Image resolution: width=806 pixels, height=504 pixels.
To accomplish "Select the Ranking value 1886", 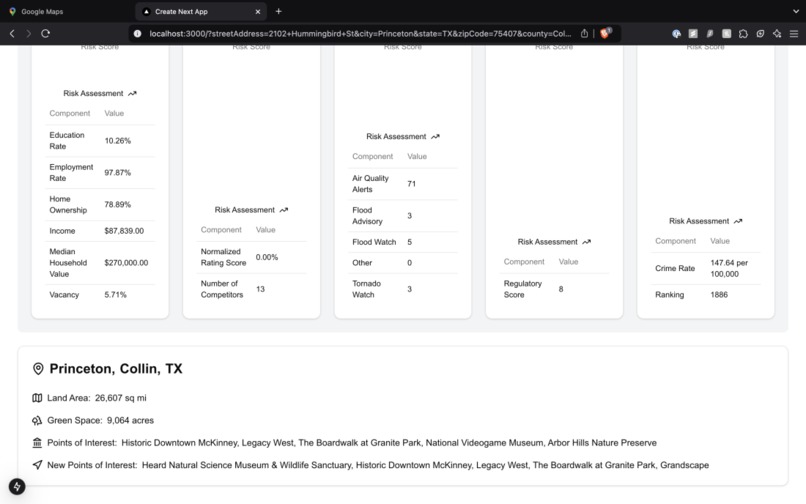I will (719, 295).
